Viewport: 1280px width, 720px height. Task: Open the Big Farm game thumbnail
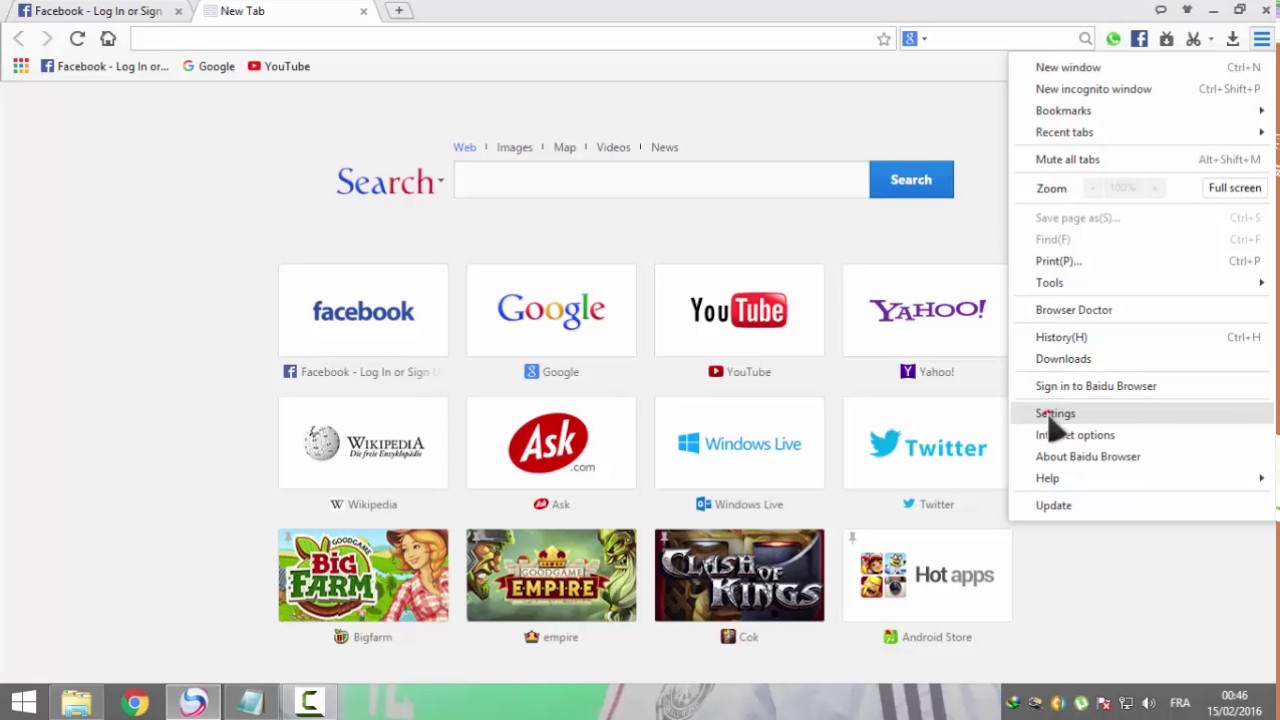363,575
